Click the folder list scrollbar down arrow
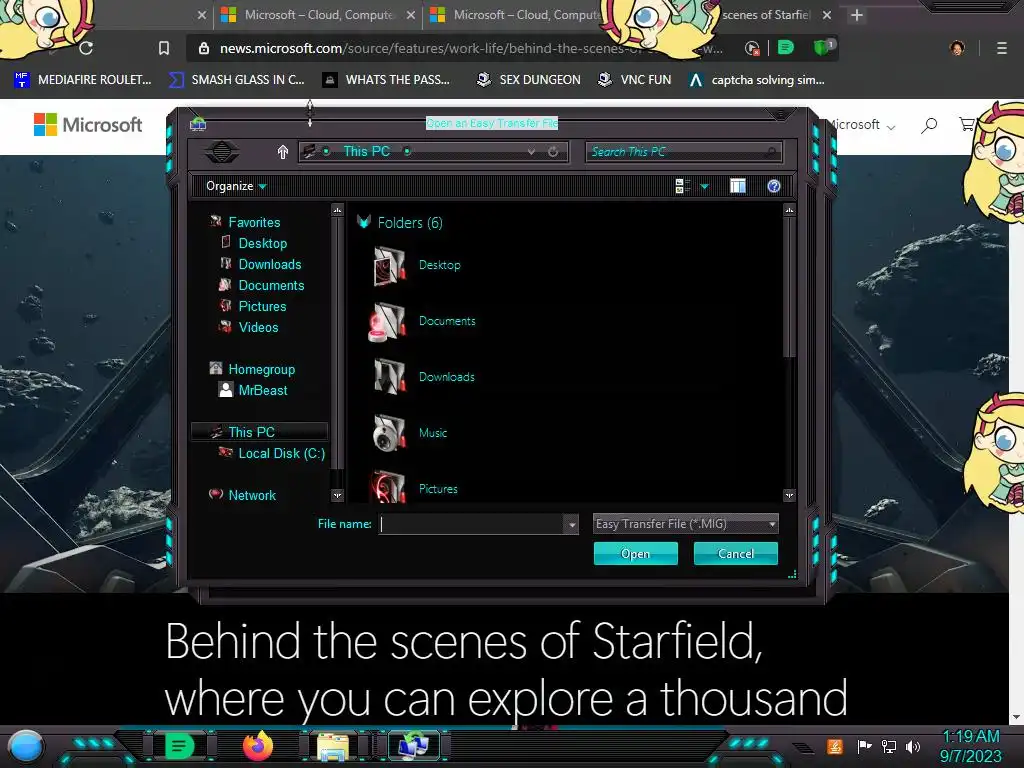The width and height of the screenshot is (1024, 768). click(789, 496)
